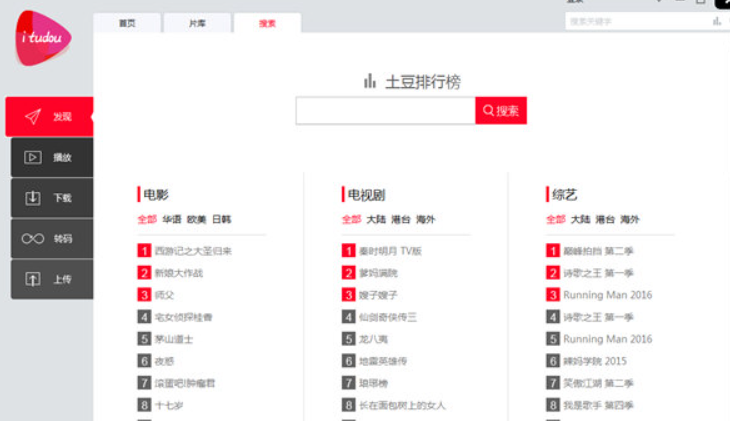
Task: Filter 综艺 ranking by 海外
Action: pyautogui.click(x=630, y=219)
